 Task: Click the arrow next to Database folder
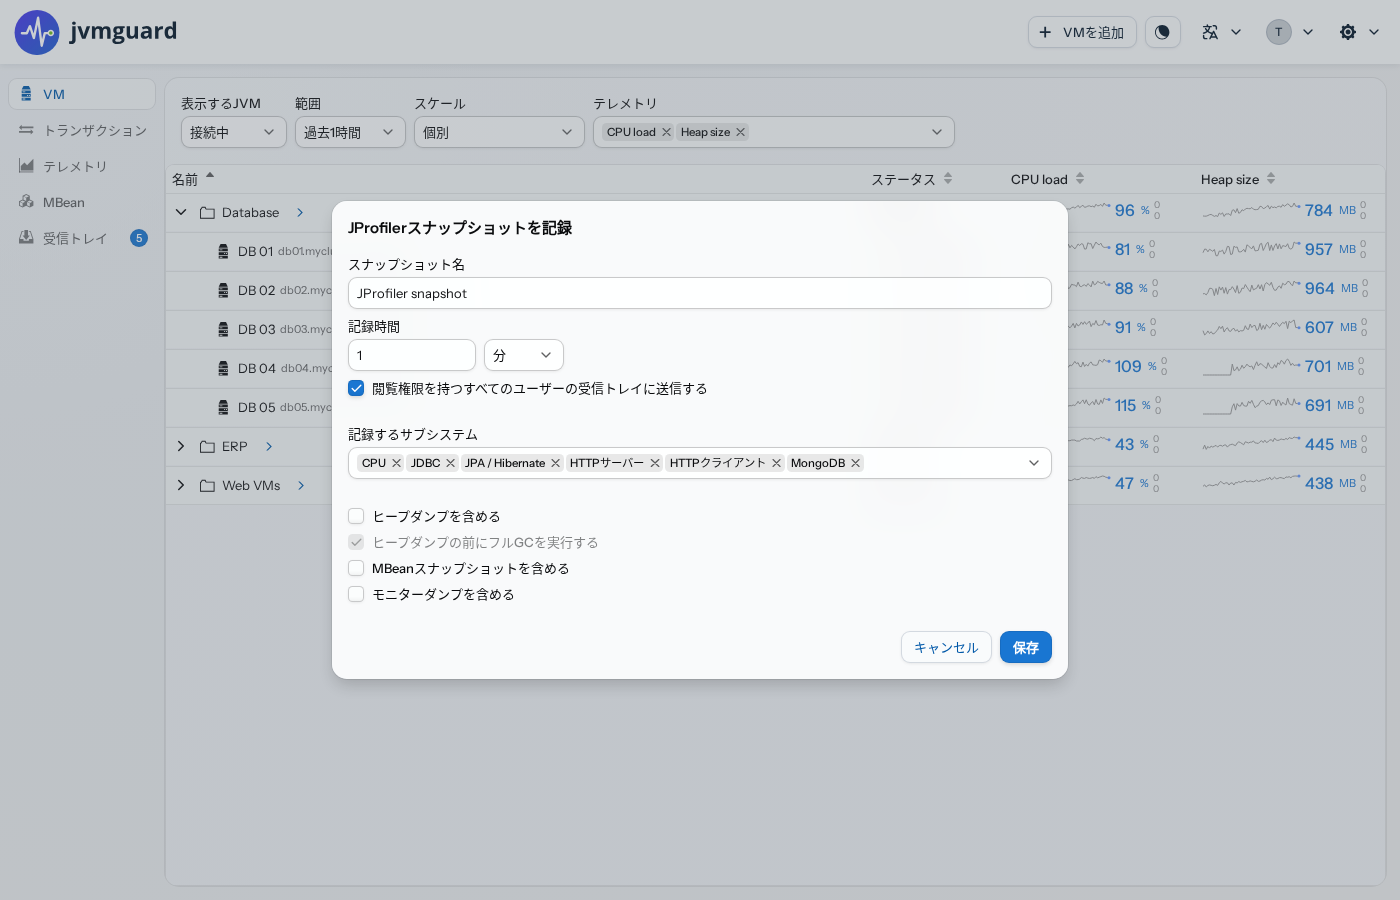[x=300, y=212]
